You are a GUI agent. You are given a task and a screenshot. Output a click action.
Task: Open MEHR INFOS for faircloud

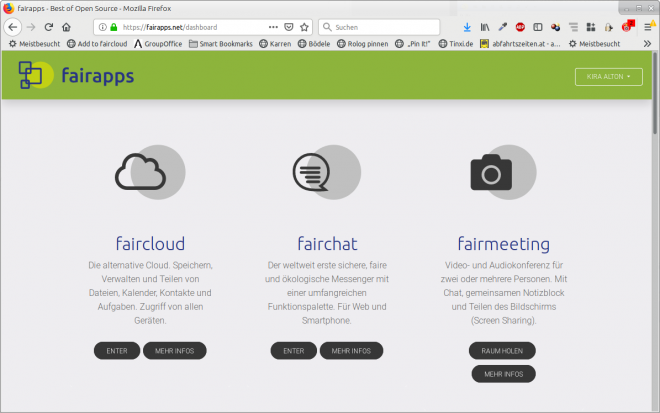pyautogui.click(x=175, y=351)
